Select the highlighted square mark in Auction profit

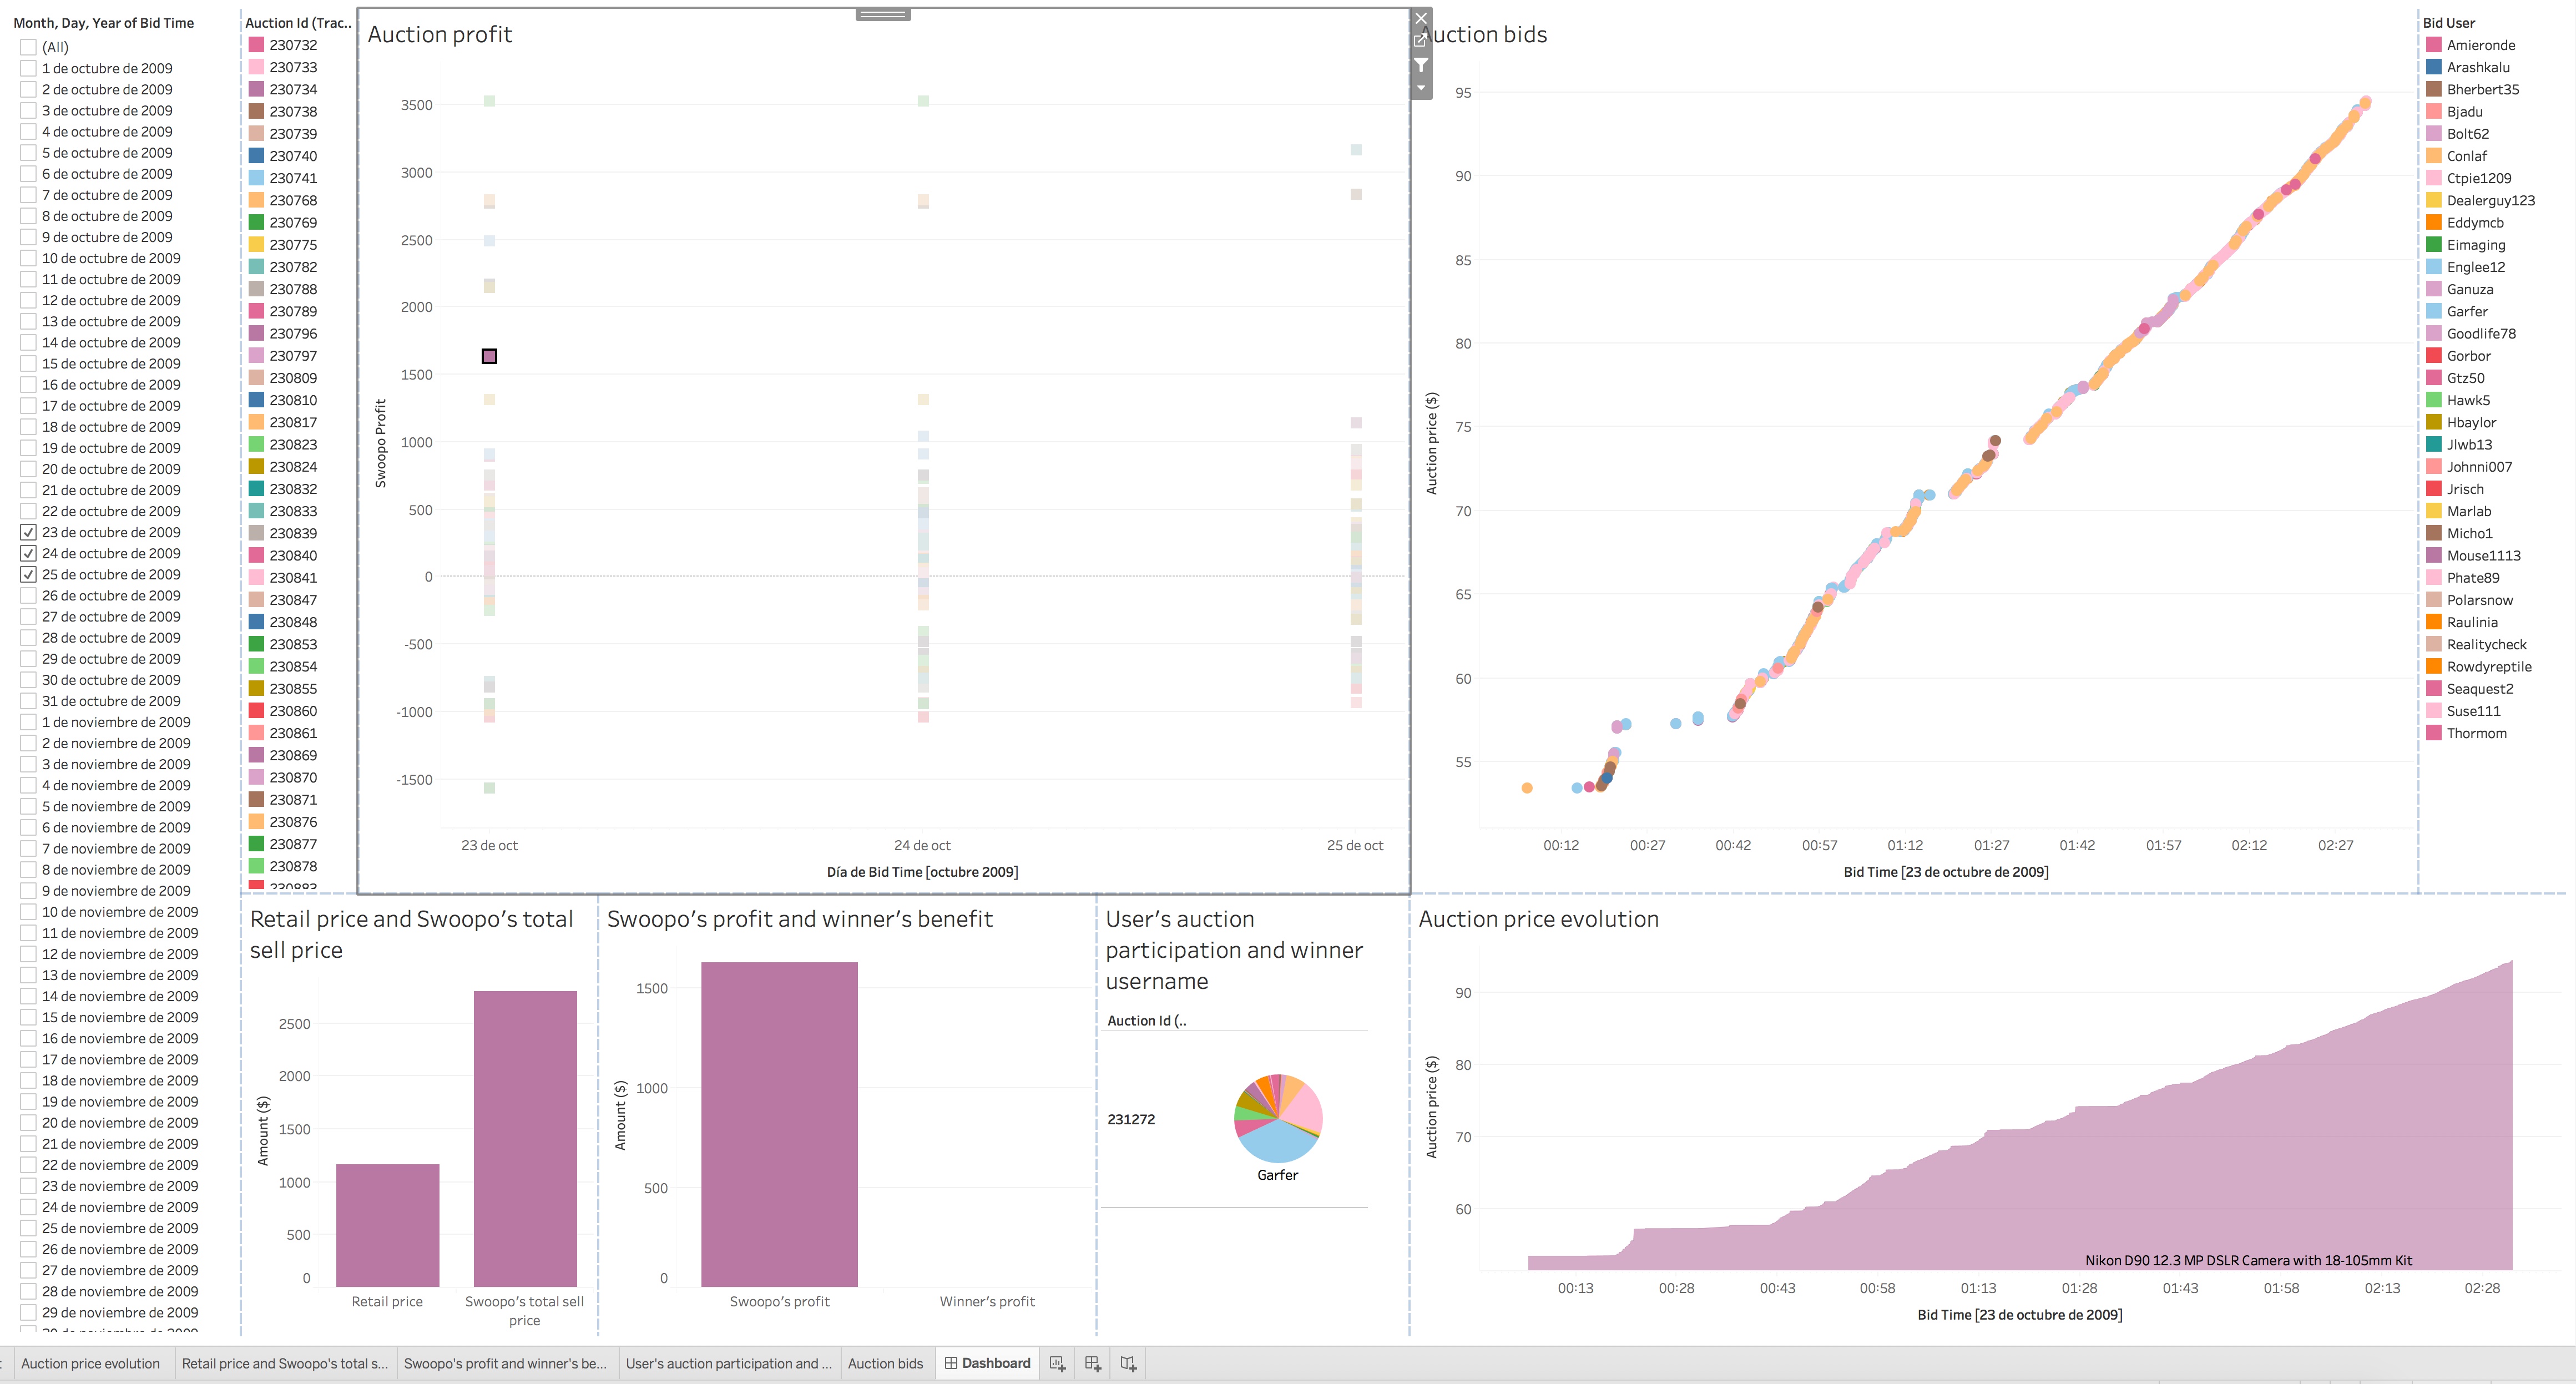click(x=489, y=356)
